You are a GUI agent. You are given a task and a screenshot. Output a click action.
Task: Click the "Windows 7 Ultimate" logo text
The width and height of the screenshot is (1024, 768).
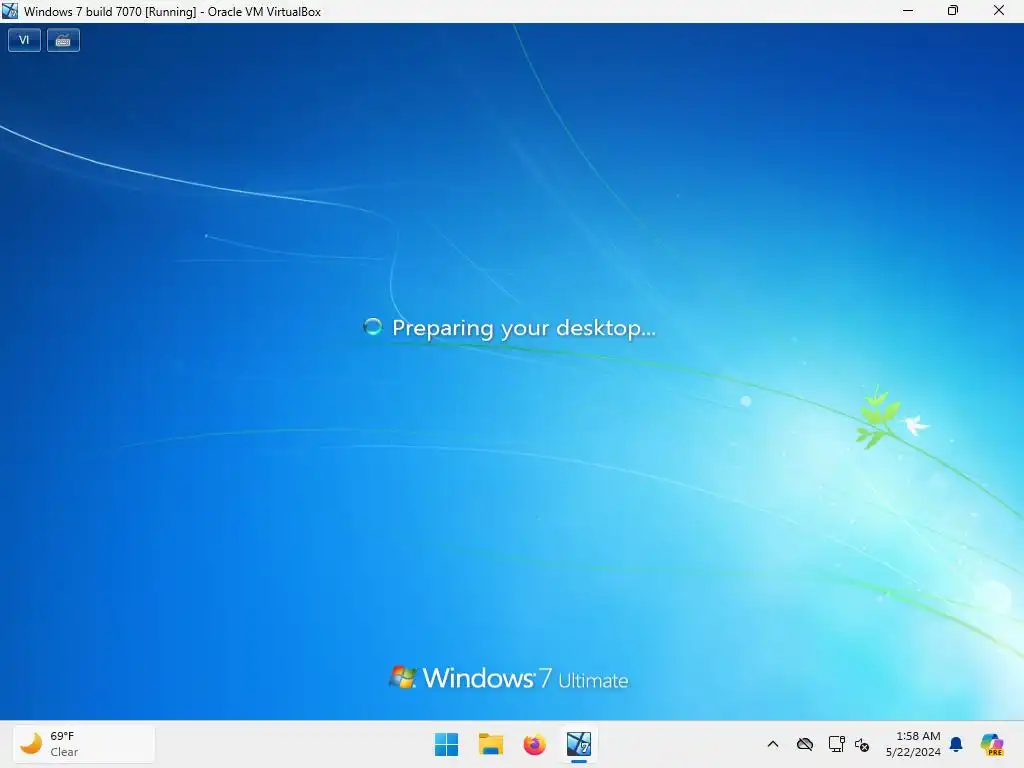coord(526,679)
